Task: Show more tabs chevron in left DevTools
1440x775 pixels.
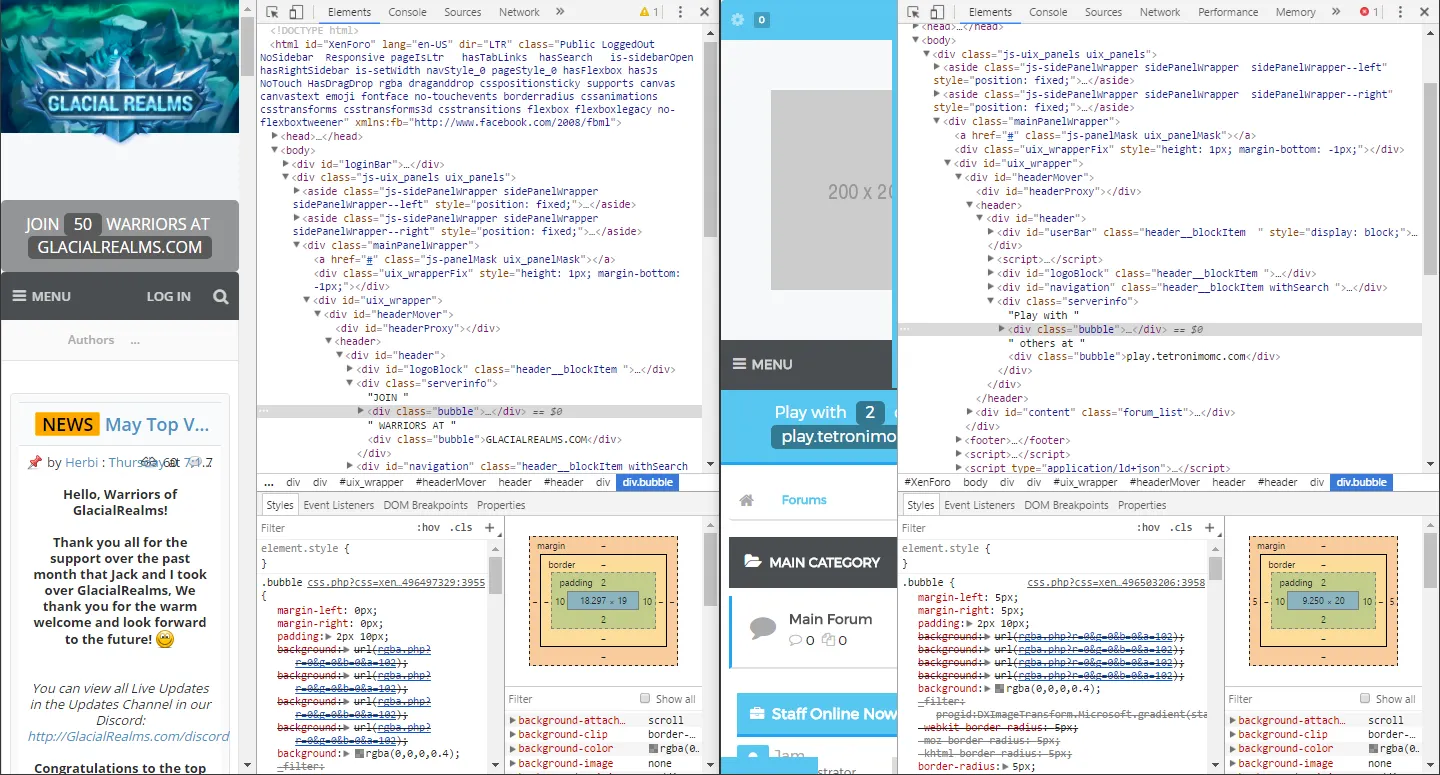Action: 559,12
